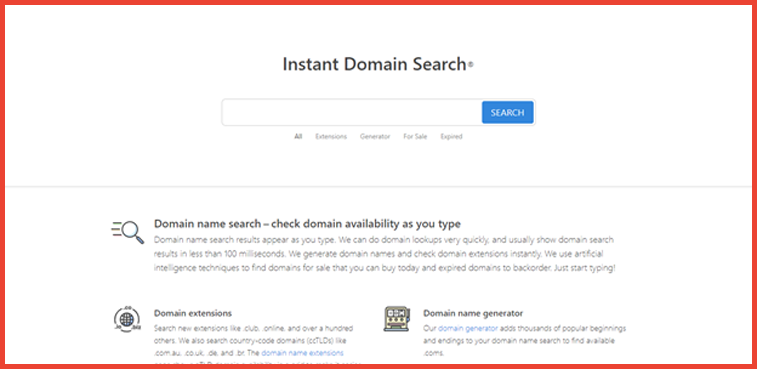The image size is (757, 369).
Task: Click the blue SEARCH button
Action: coord(507,113)
